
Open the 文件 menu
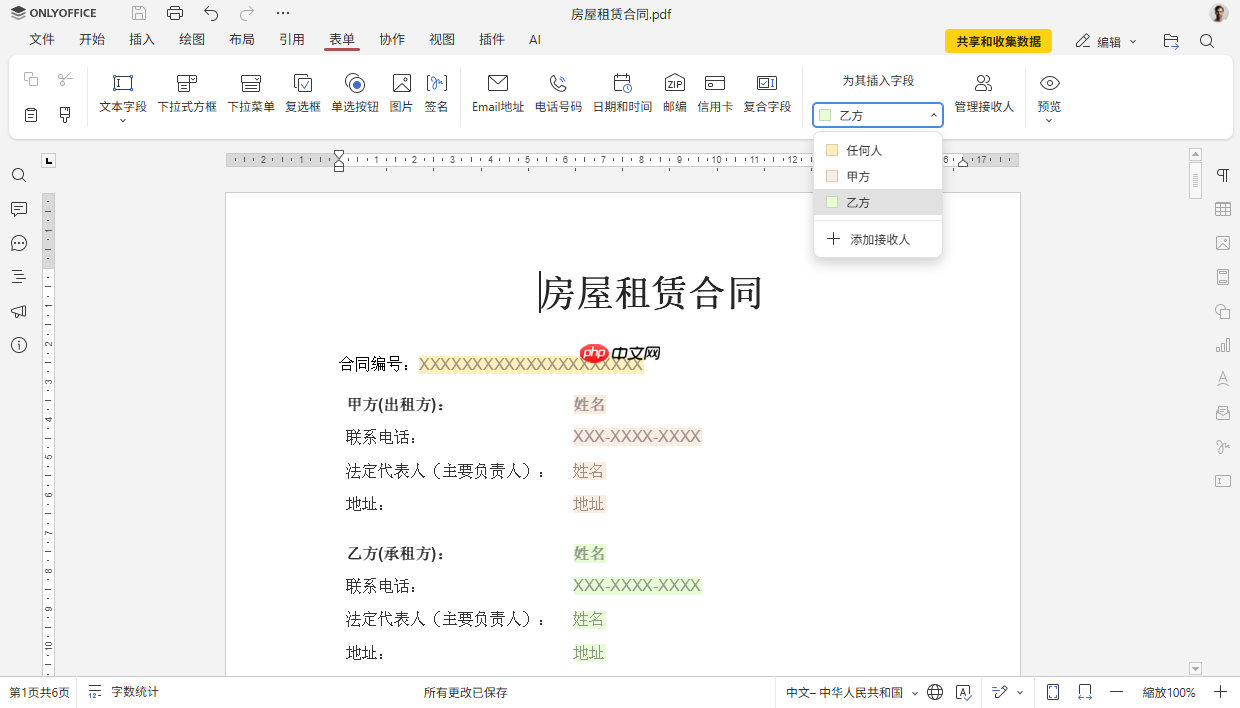(x=42, y=39)
